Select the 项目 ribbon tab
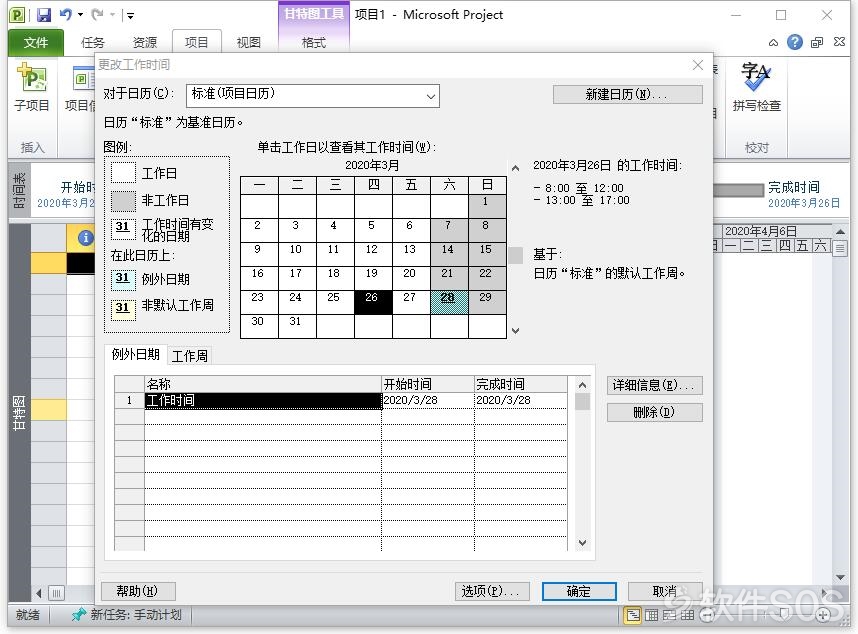Screen dimensions: 858x634 (x=196, y=43)
